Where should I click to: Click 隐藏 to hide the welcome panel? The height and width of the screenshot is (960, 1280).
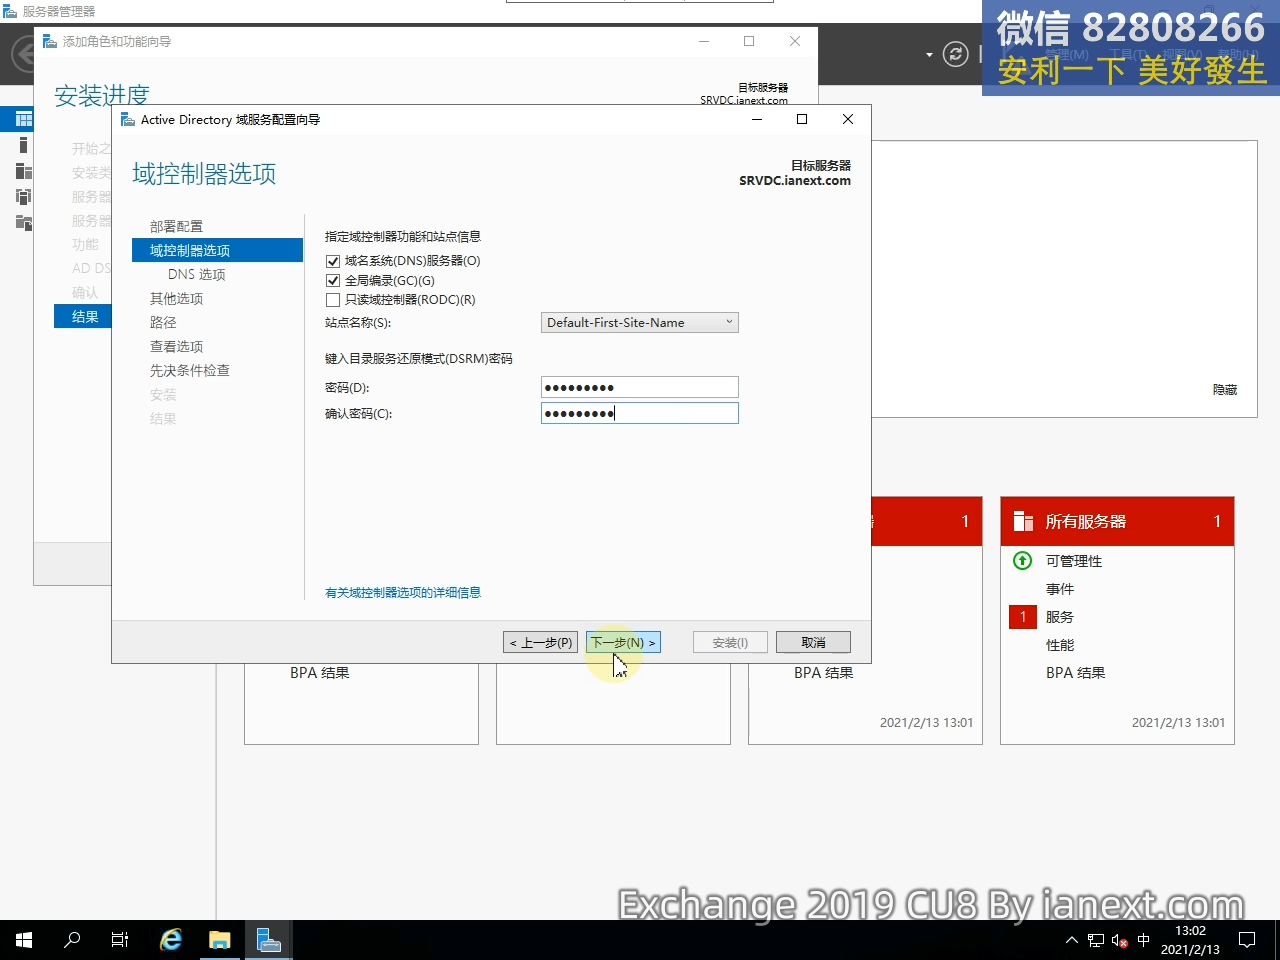[x=1225, y=390]
